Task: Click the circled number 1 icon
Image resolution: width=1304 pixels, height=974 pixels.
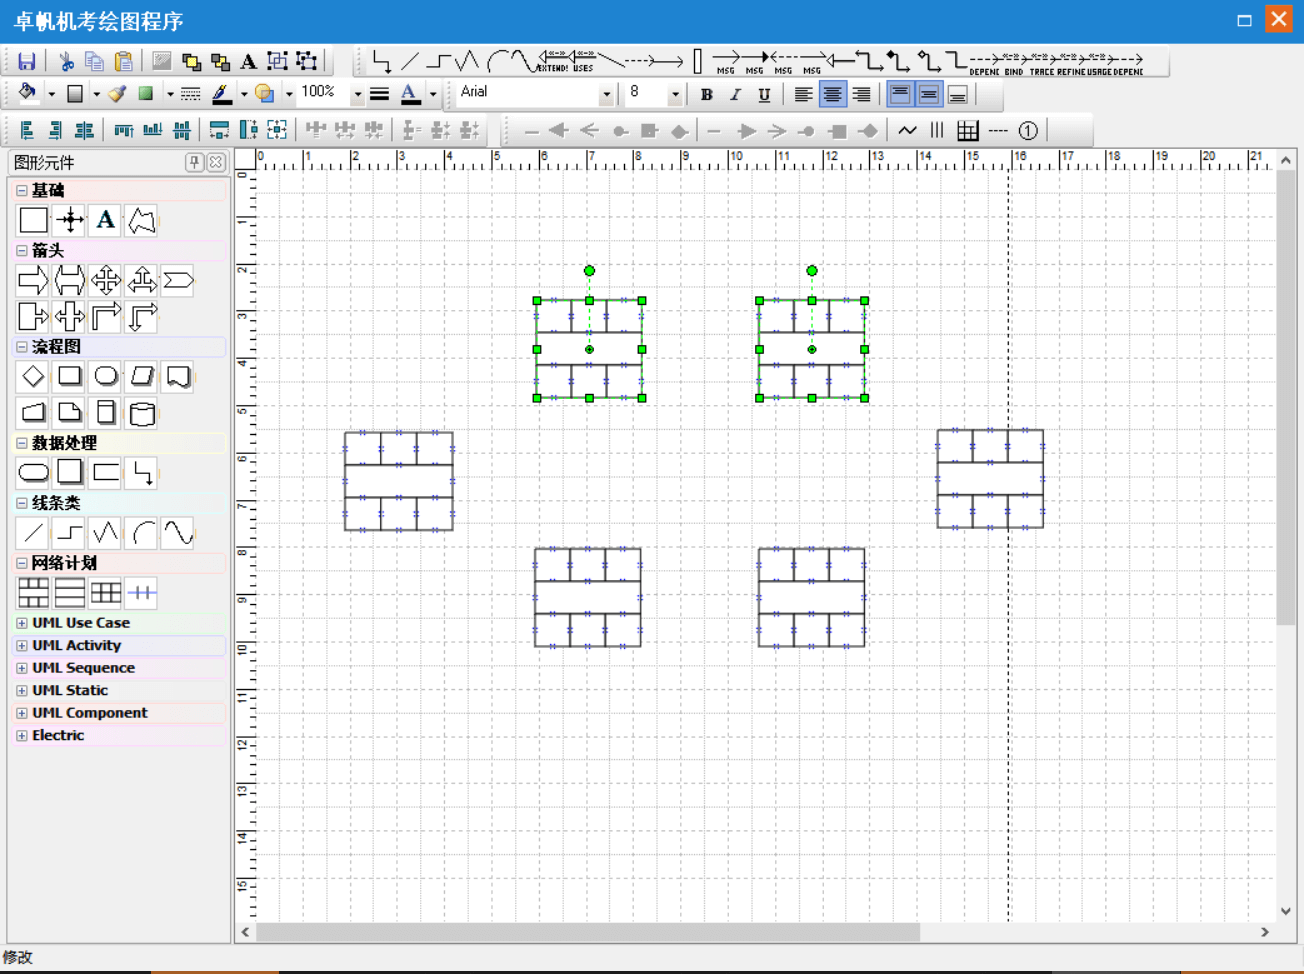Action: (1027, 131)
